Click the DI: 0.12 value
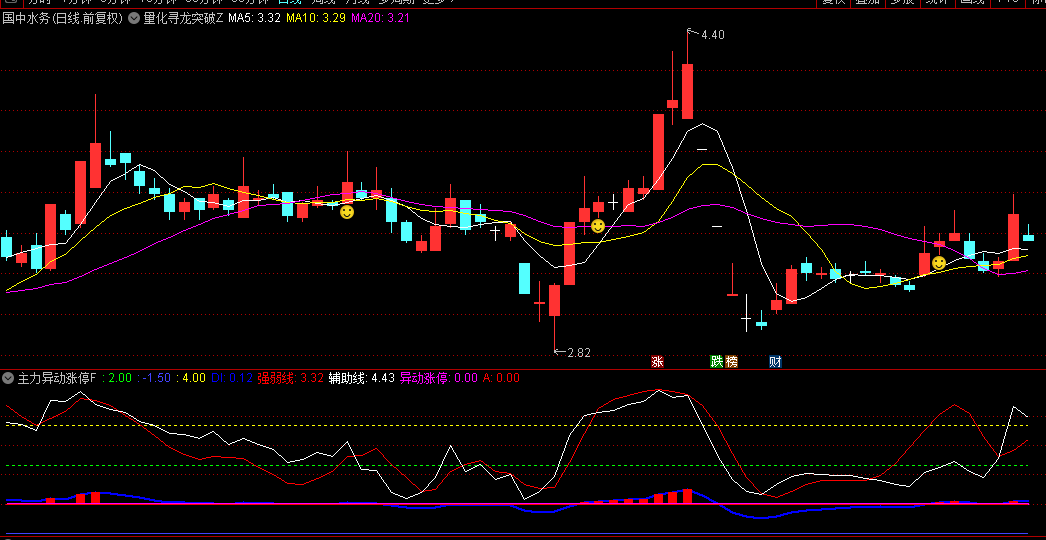Screen dimensions: 1046x540 point(232,378)
